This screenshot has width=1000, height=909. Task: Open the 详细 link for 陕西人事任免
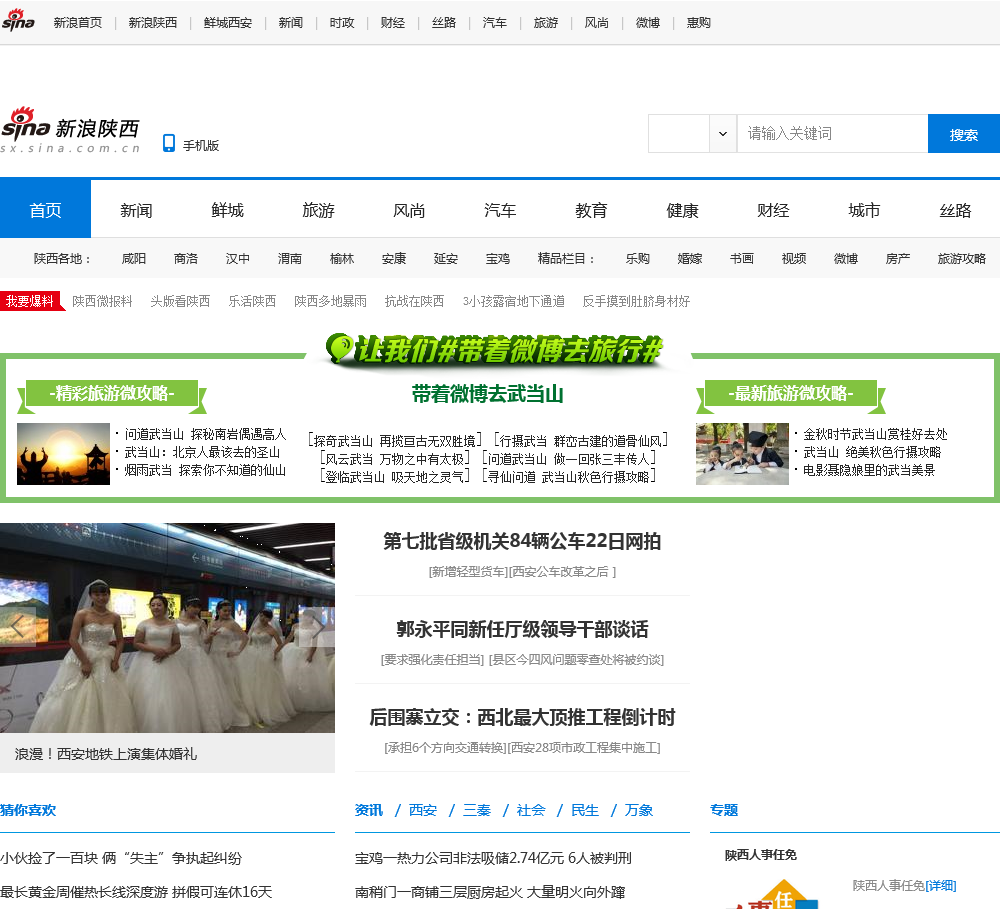tap(941, 885)
